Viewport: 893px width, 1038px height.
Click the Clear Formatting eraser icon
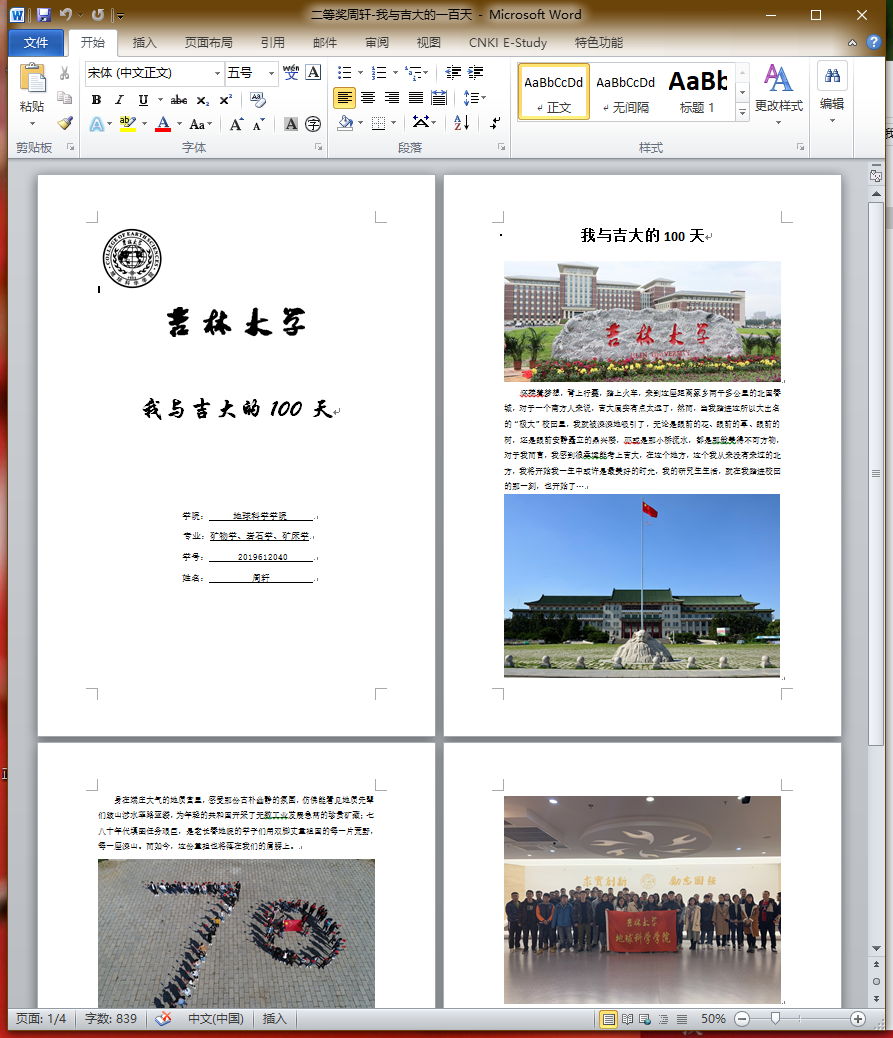[x=258, y=100]
